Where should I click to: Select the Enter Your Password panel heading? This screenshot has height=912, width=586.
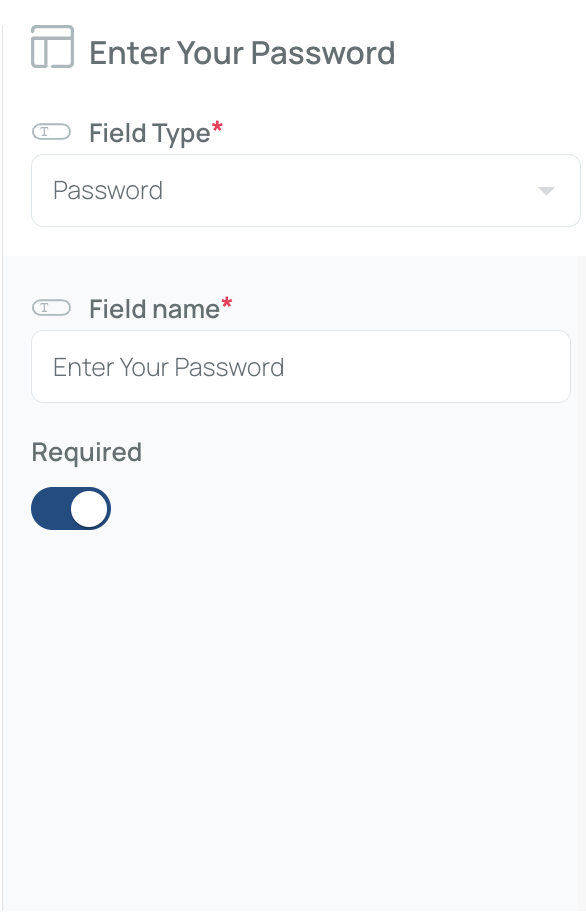tap(242, 53)
